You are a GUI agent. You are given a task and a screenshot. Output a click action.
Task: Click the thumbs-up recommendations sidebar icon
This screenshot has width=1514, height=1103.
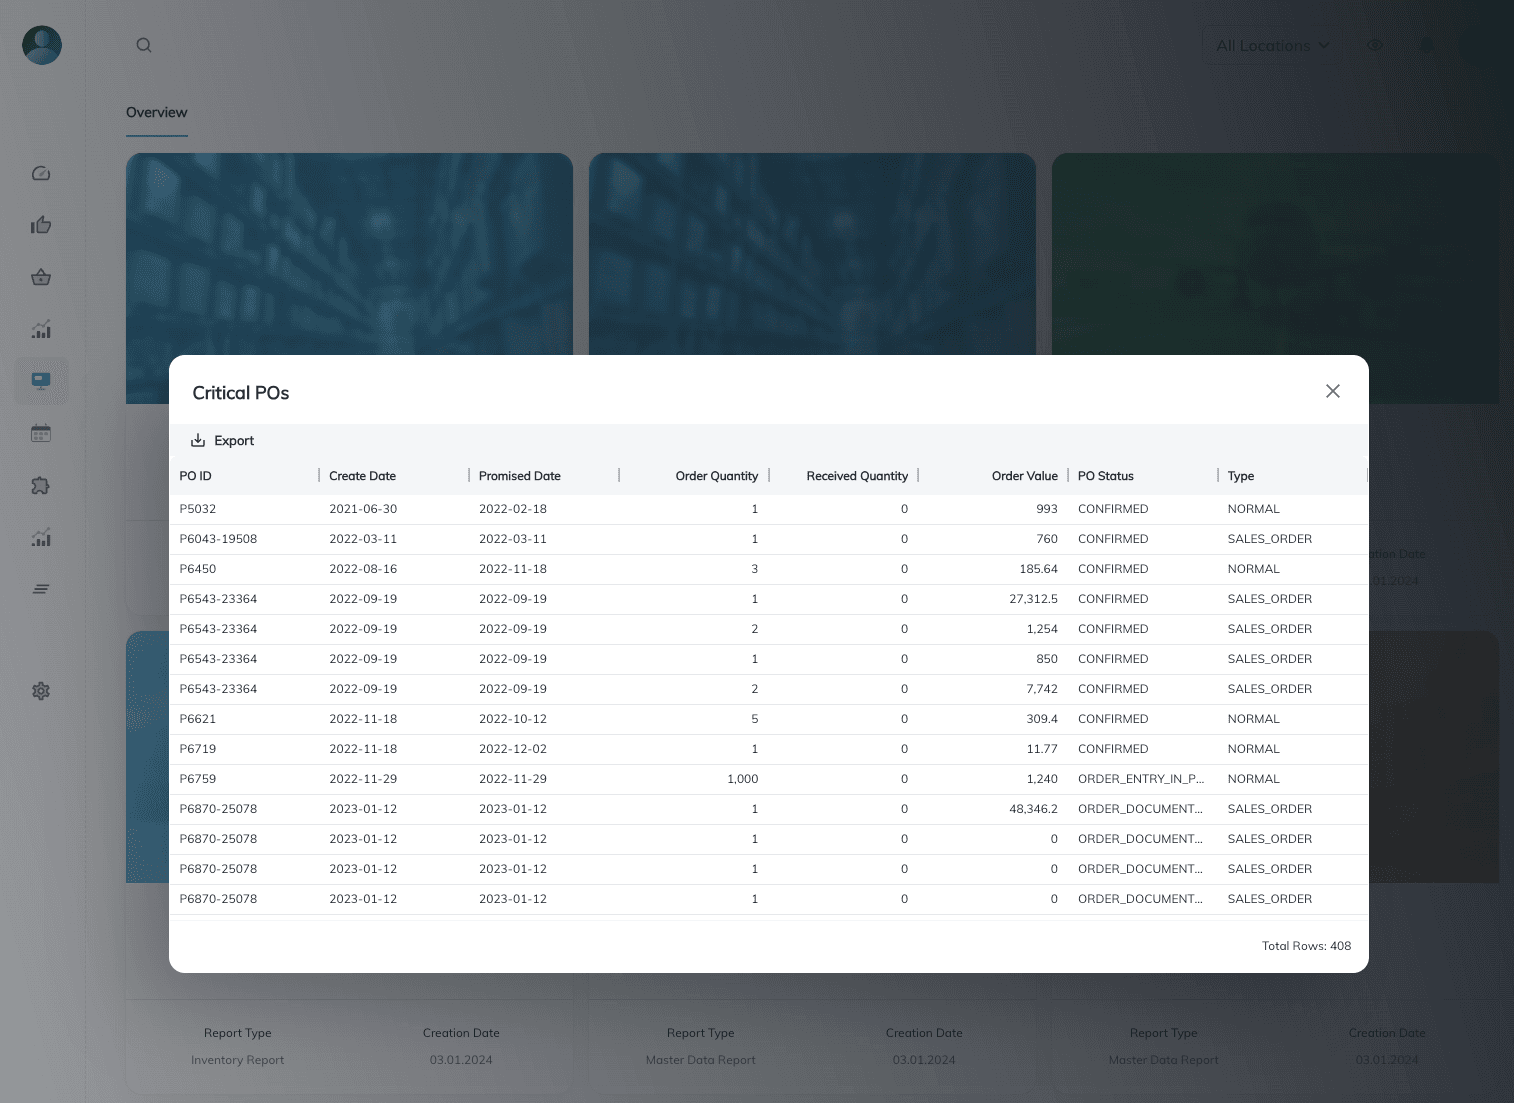pyautogui.click(x=41, y=225)
